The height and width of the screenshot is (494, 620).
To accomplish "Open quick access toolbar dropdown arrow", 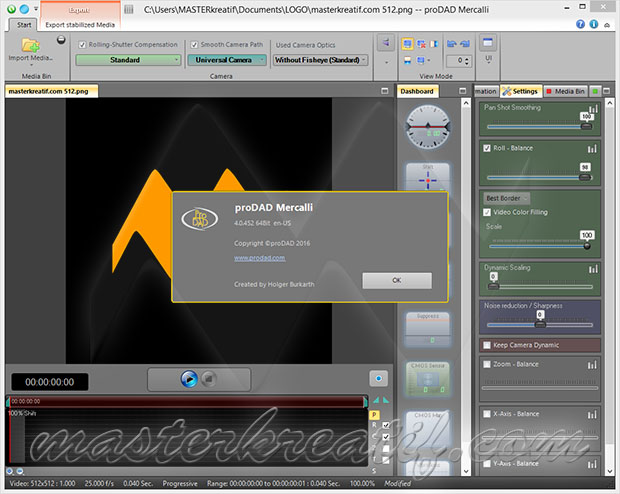I will click(x=36, y=9).
